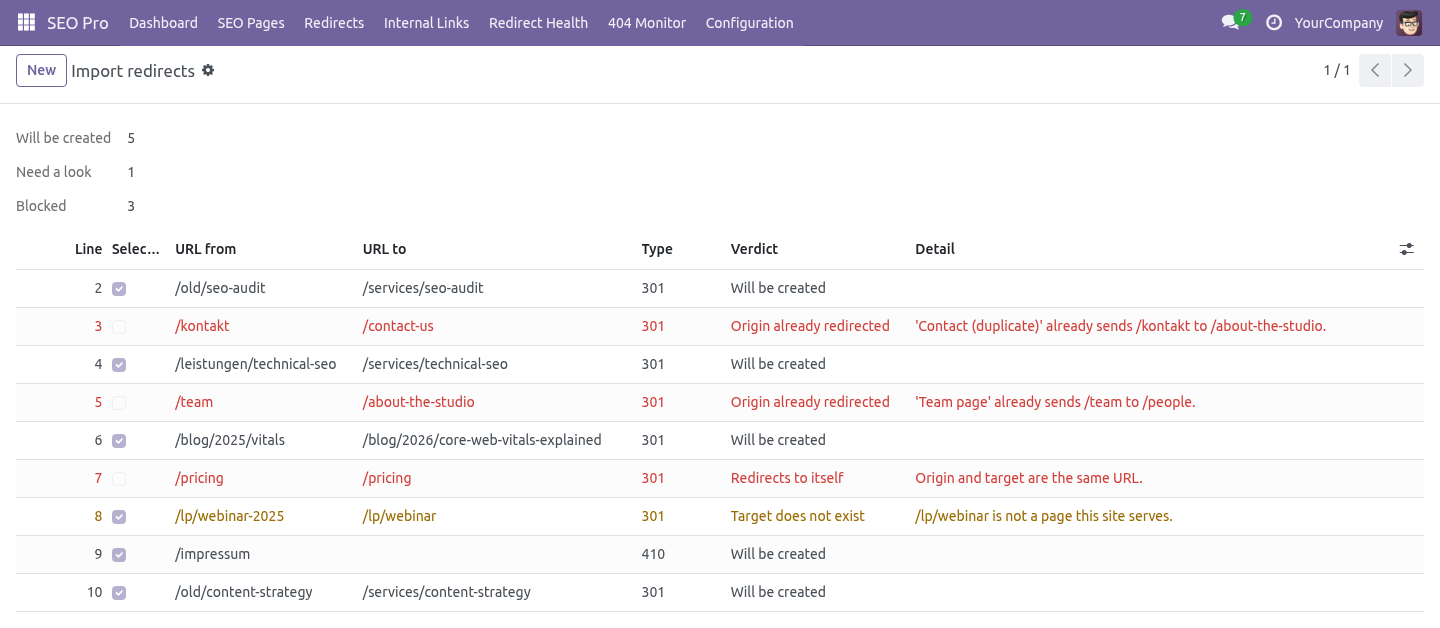This screenshot has height=628, width=1440.
Task: Click the New button
Action: (x=41, y=70)
